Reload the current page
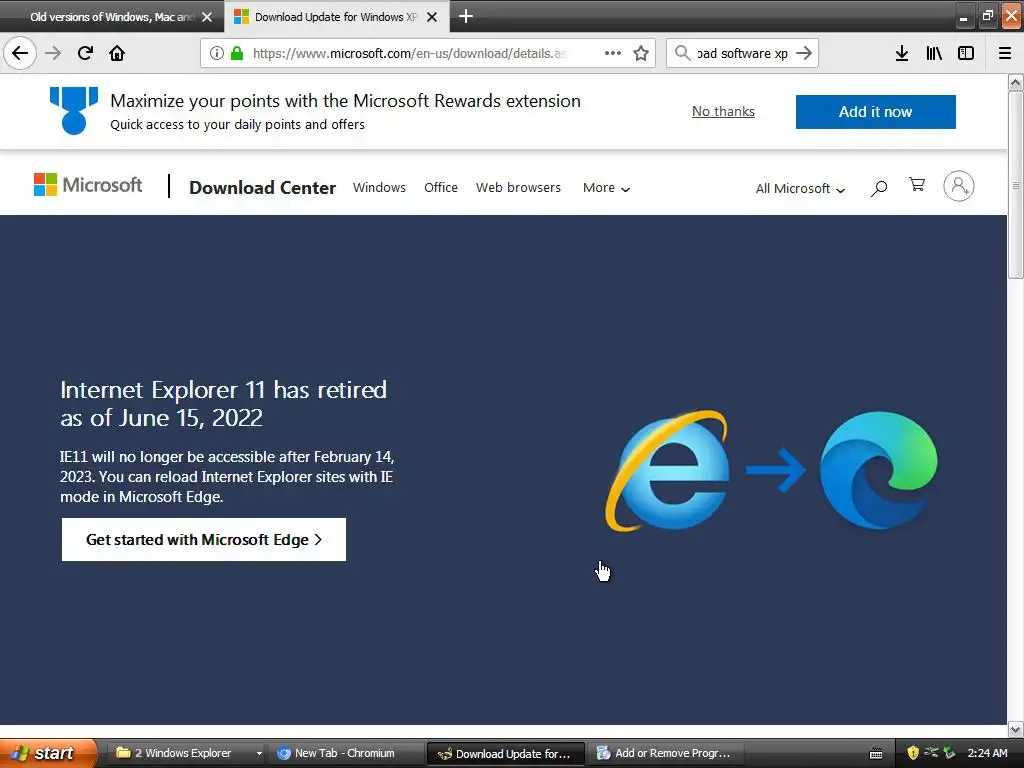The height and width of the screenshot is (768, 1024). click(x=85, y=53)
